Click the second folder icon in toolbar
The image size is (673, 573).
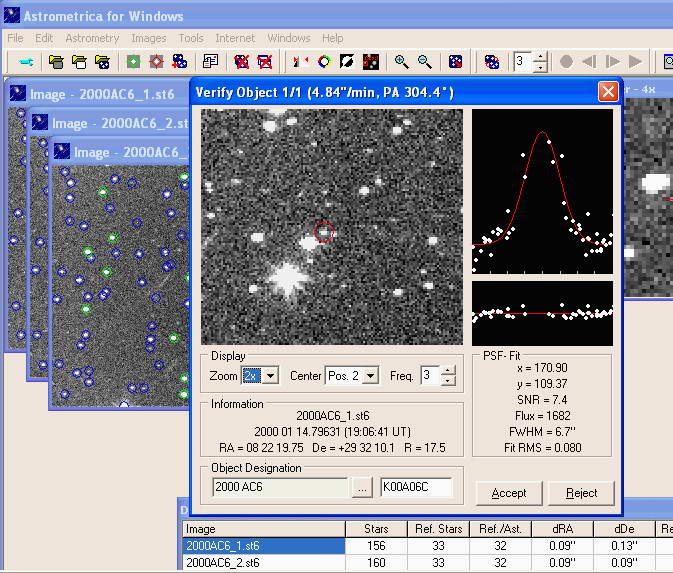79,62
